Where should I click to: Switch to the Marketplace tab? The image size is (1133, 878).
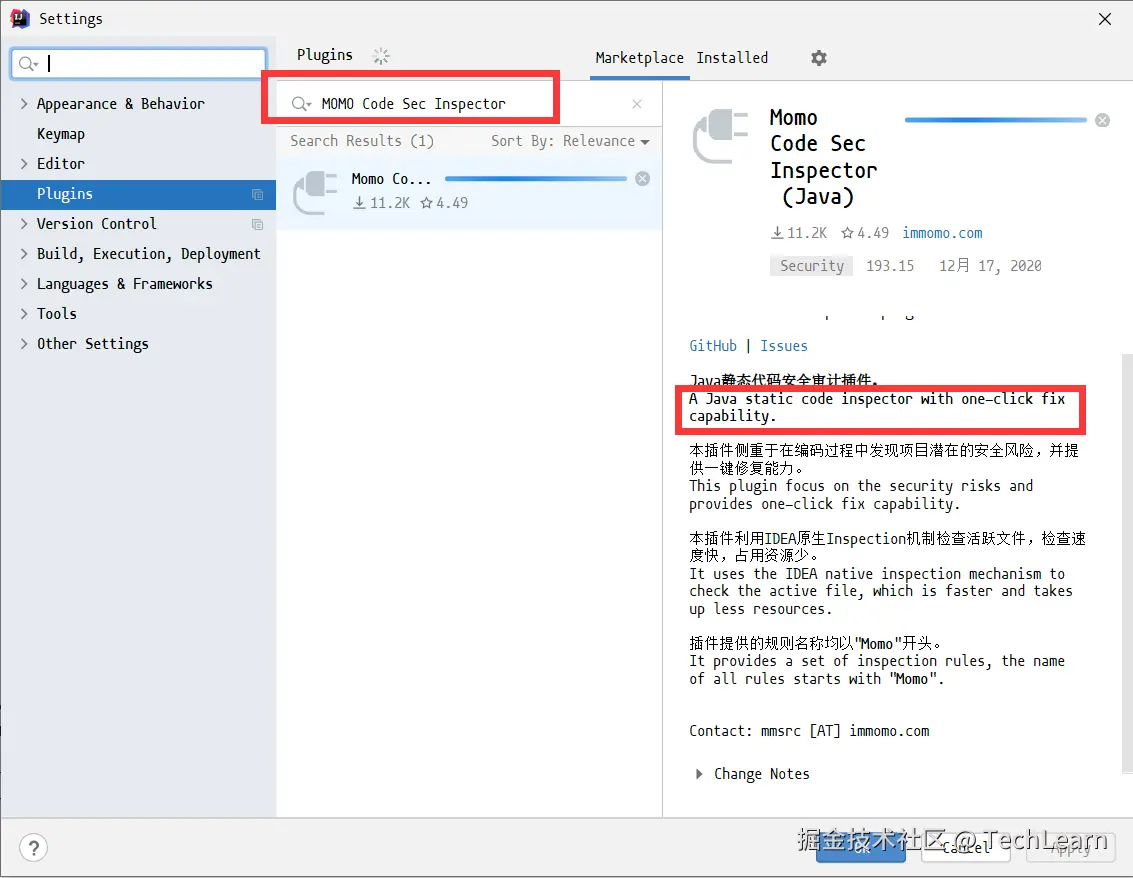point(639,58)
